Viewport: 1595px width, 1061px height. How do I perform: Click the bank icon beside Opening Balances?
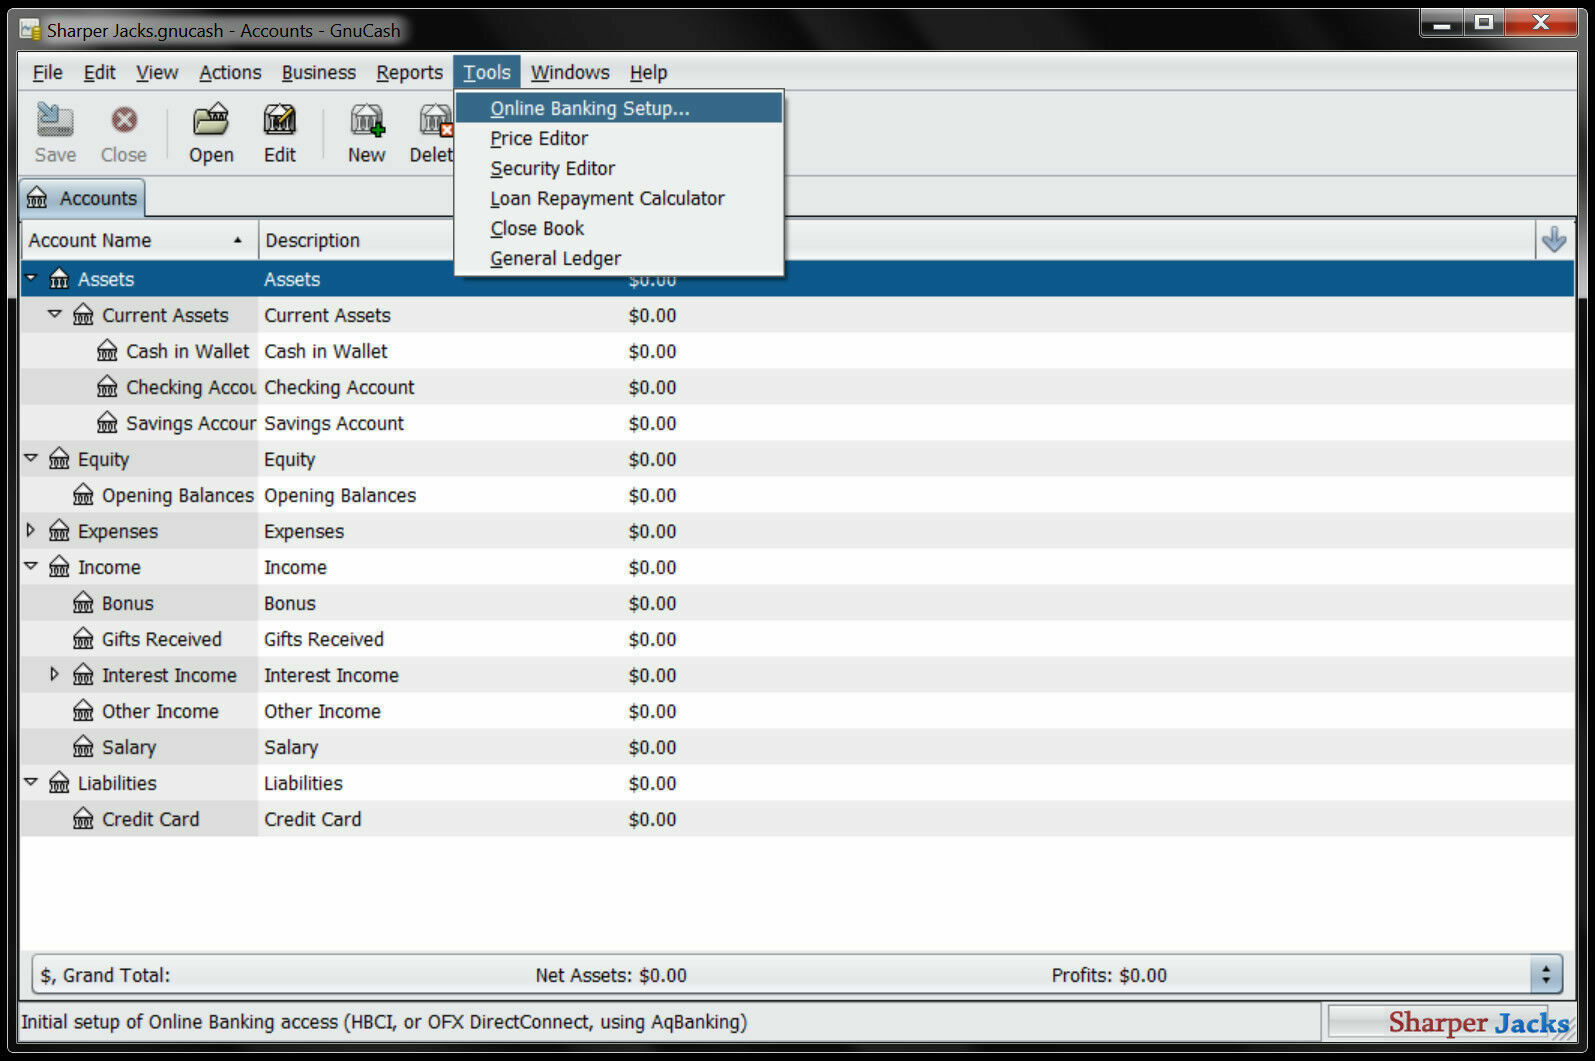pyautogui.click(x=83, y=495)
